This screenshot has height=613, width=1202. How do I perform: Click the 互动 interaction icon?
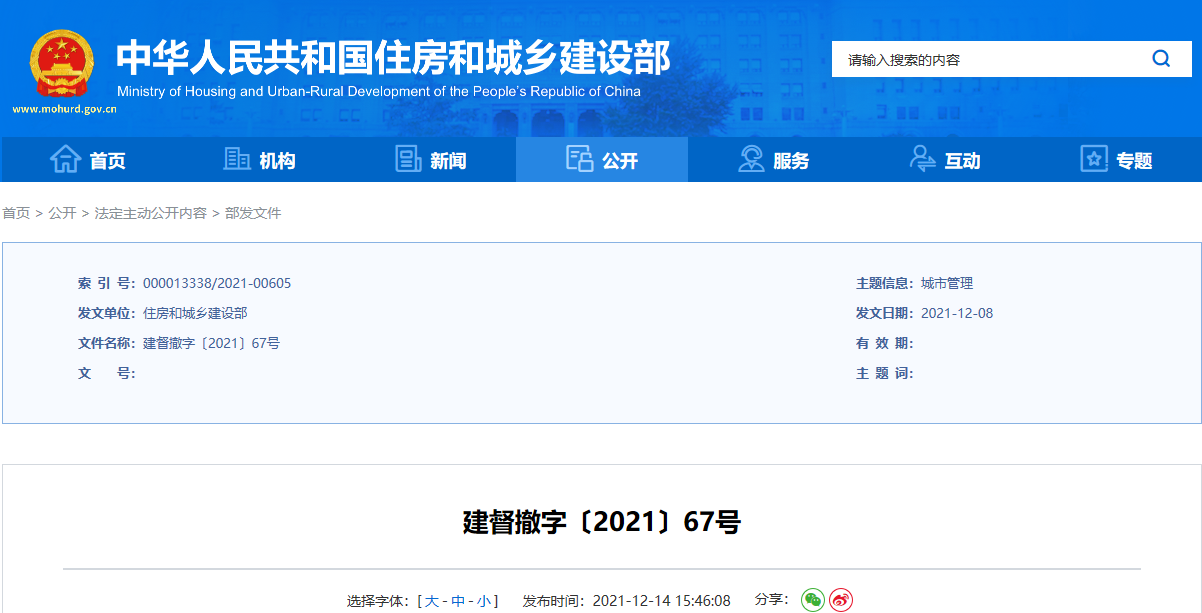point(921,159)
